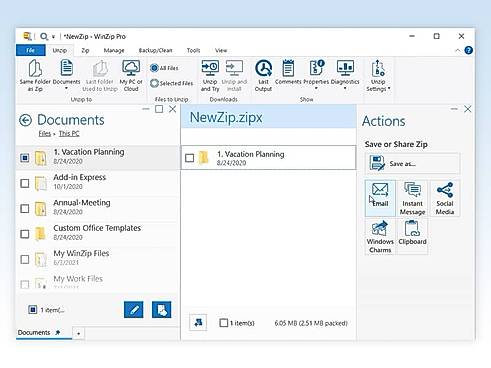491x368 pixels.
Task: Switch to the Manage ribbon tab
Action: [x=114, y=50]
